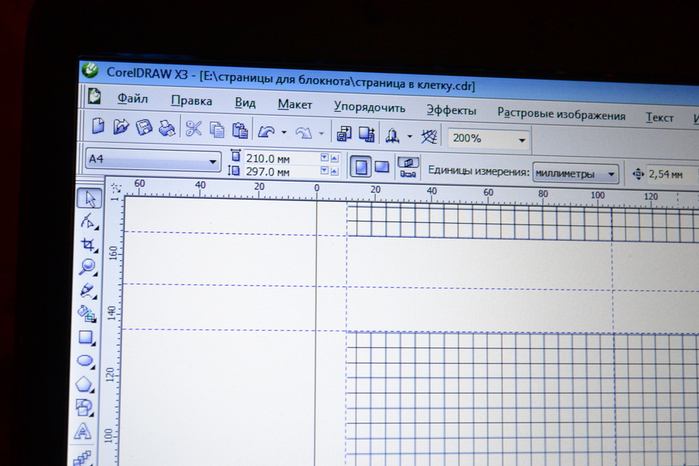
Task: Print the document using the Print icon
Action: (x=167, y=128)
